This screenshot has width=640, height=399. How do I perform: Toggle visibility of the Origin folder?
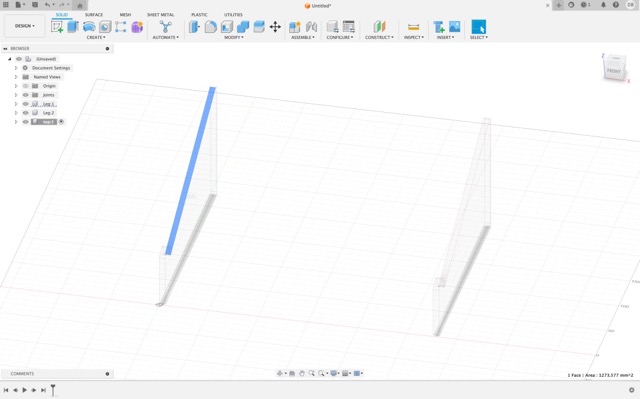[26, 86]
